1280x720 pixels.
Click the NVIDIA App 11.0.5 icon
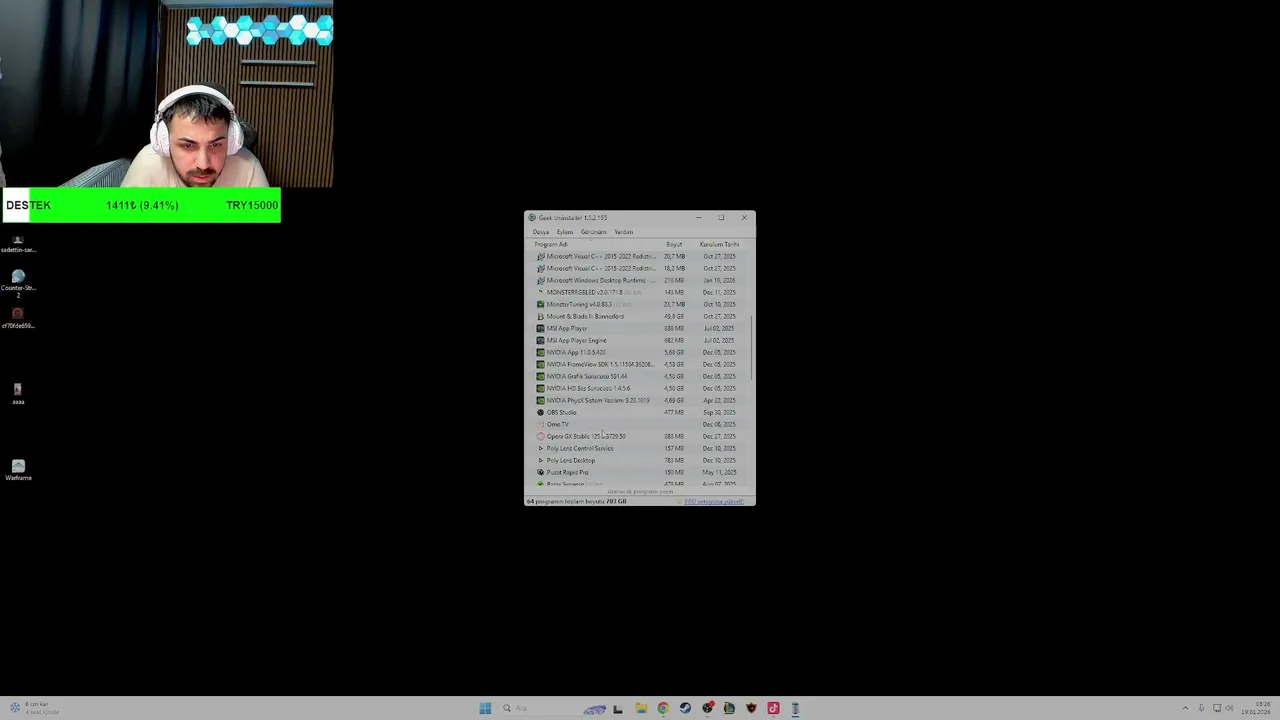[x=541, y=352]
